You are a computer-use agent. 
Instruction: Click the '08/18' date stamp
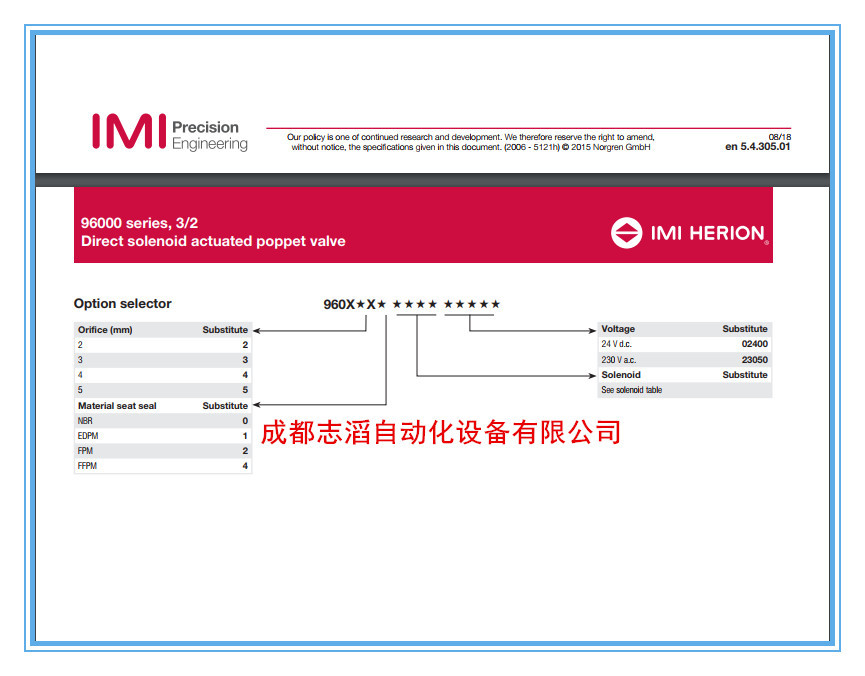(x=779, y=137)
